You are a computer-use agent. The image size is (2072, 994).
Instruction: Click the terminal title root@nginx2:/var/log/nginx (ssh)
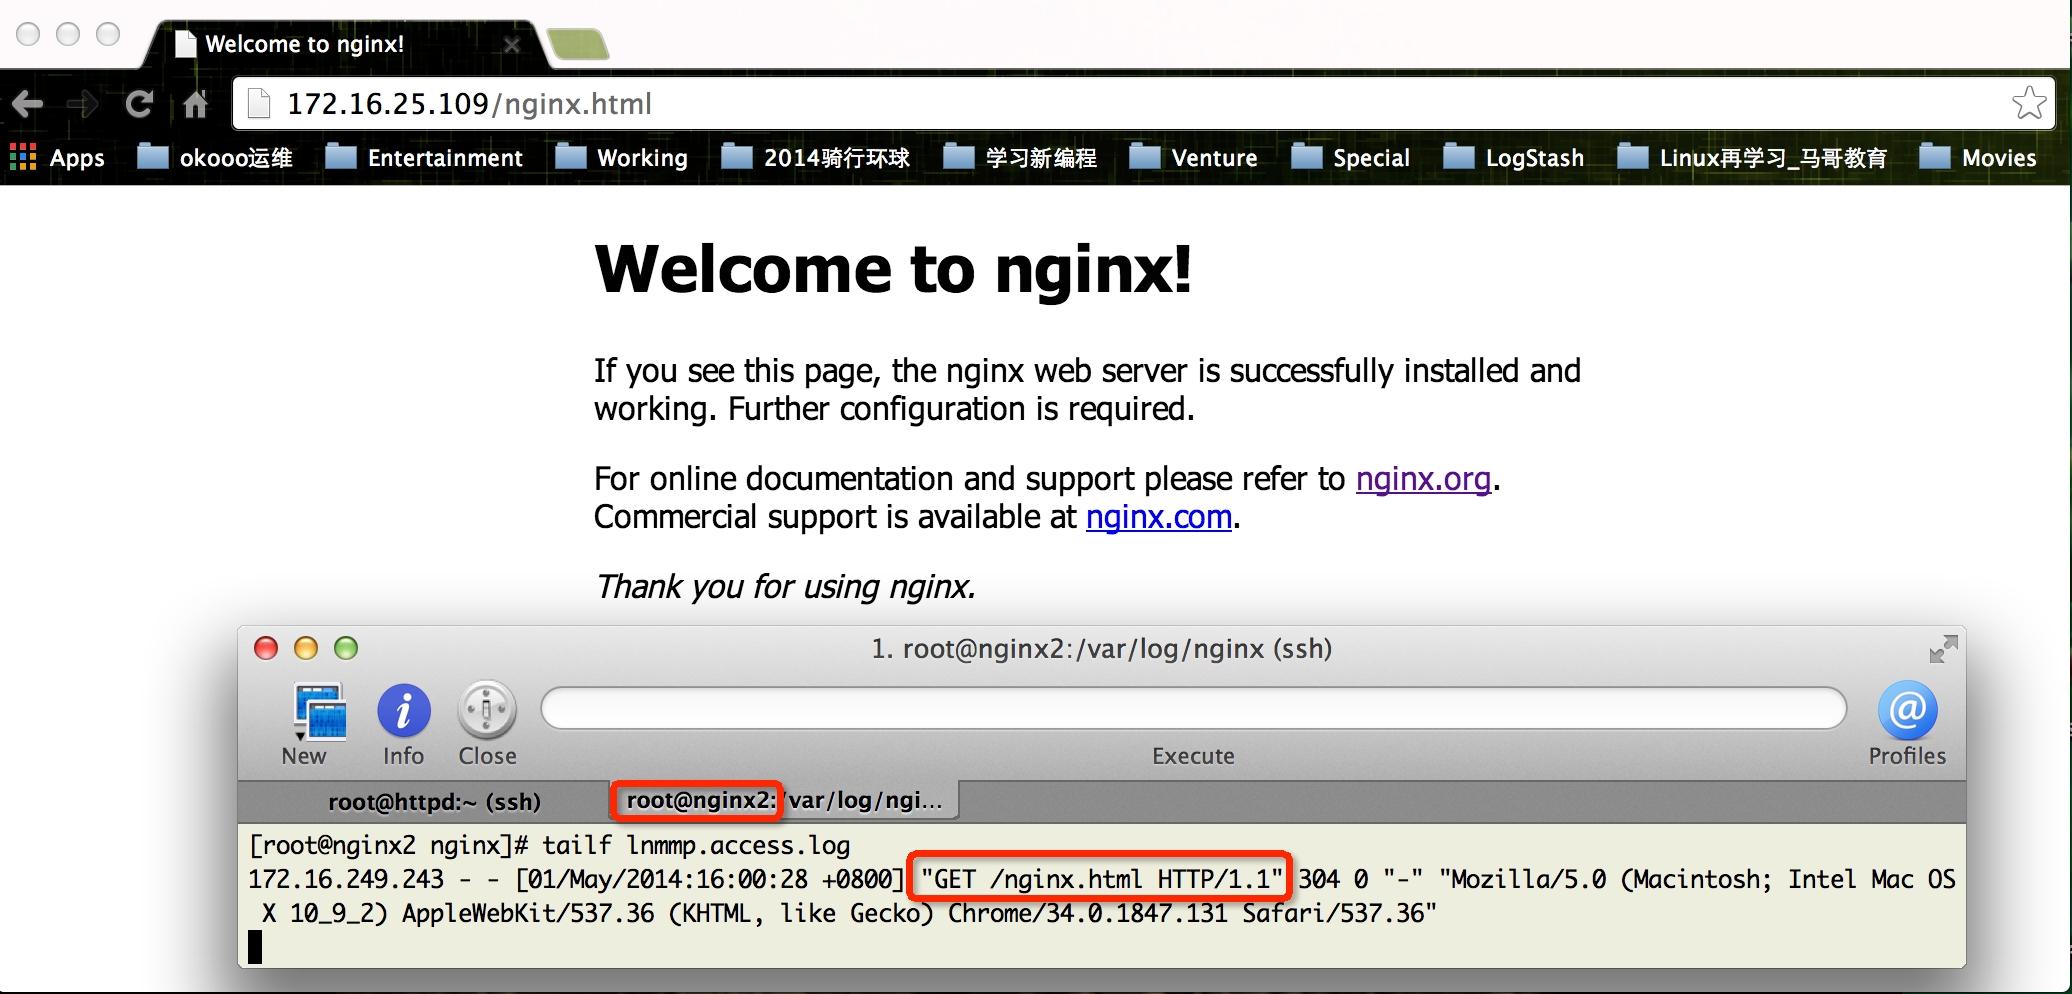click(1101, 649)
